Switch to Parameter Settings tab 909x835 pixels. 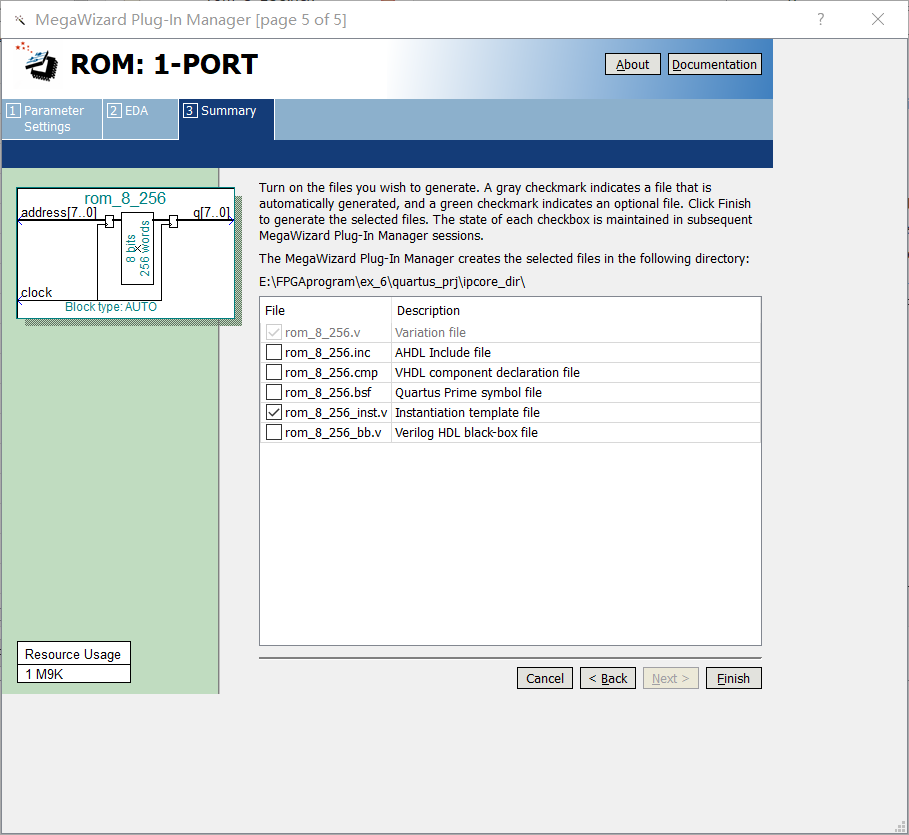[52, 119]
